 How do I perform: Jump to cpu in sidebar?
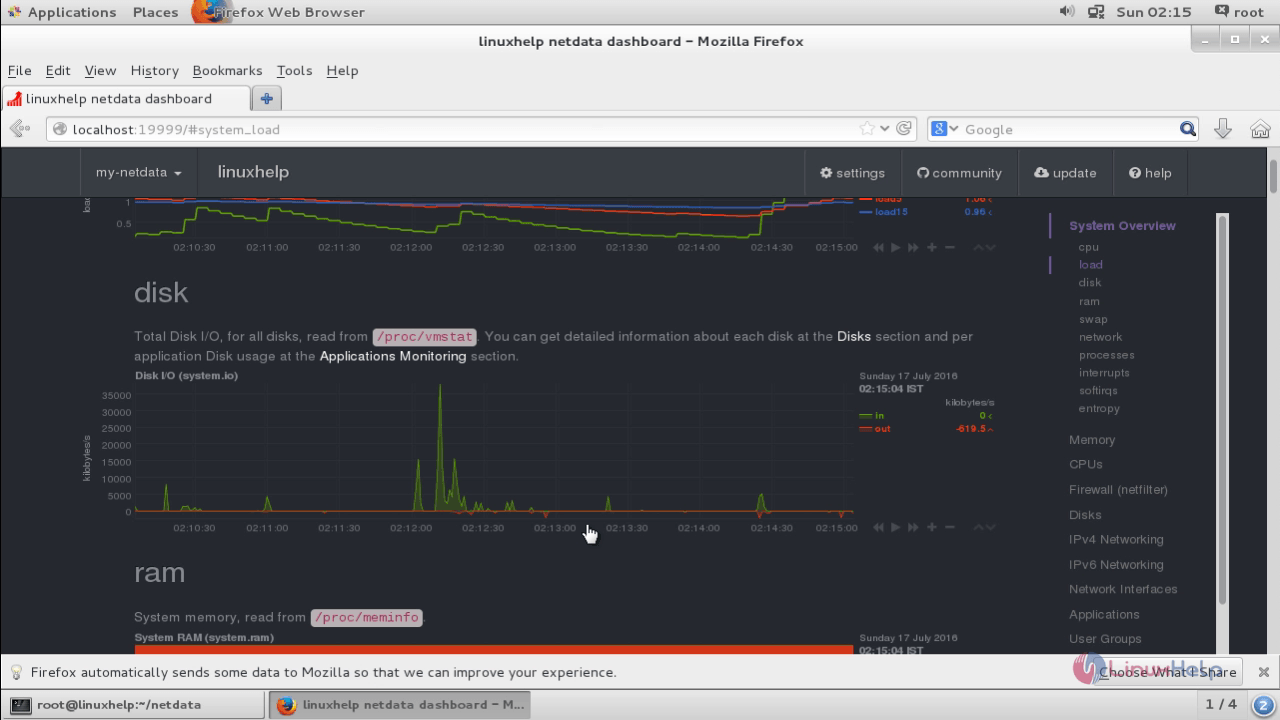point(1089,247)
